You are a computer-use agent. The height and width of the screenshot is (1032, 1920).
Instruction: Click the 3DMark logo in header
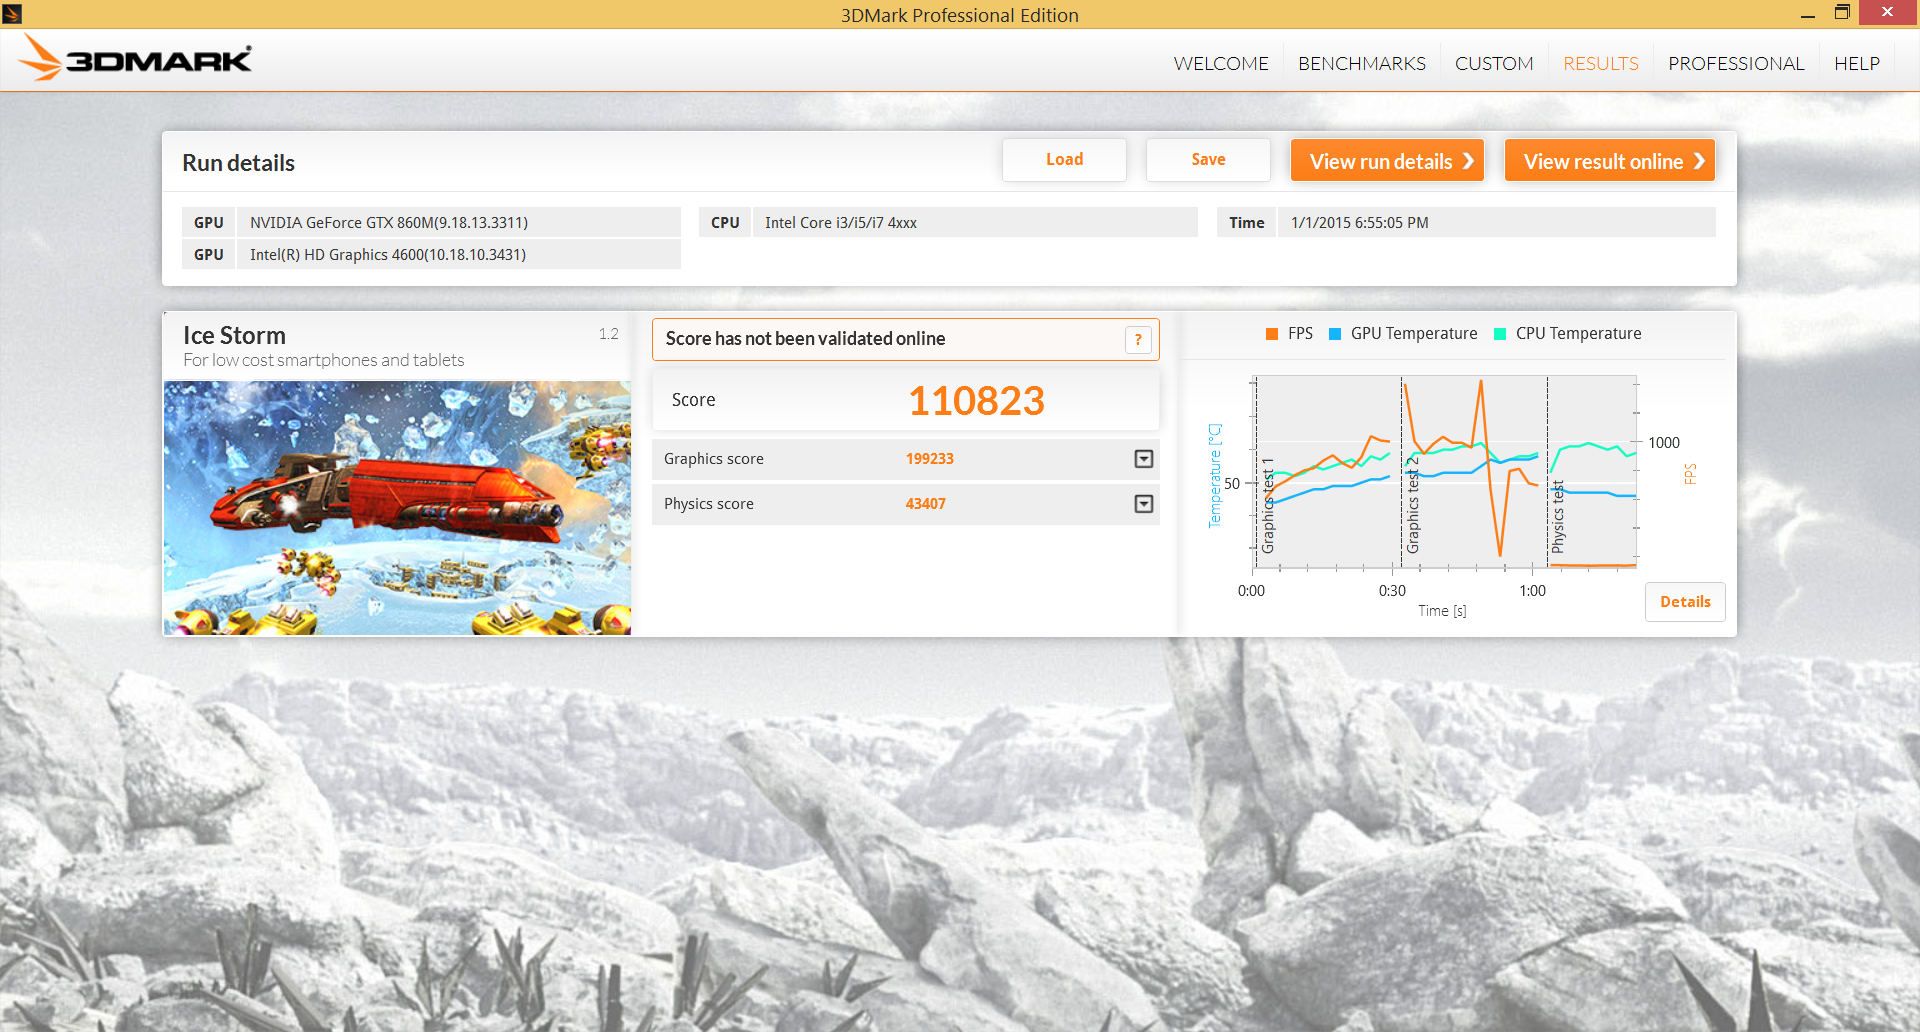coord(135,58)
